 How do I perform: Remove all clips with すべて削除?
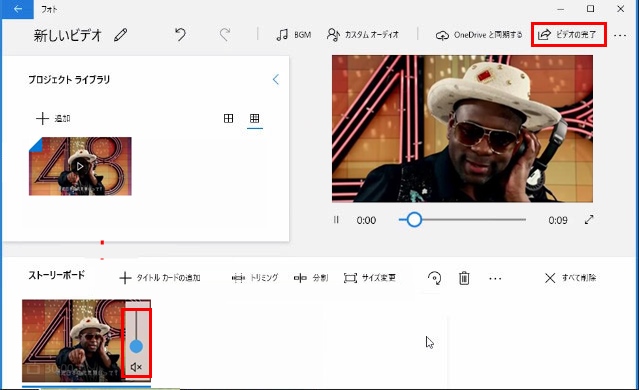pos(570,278)
